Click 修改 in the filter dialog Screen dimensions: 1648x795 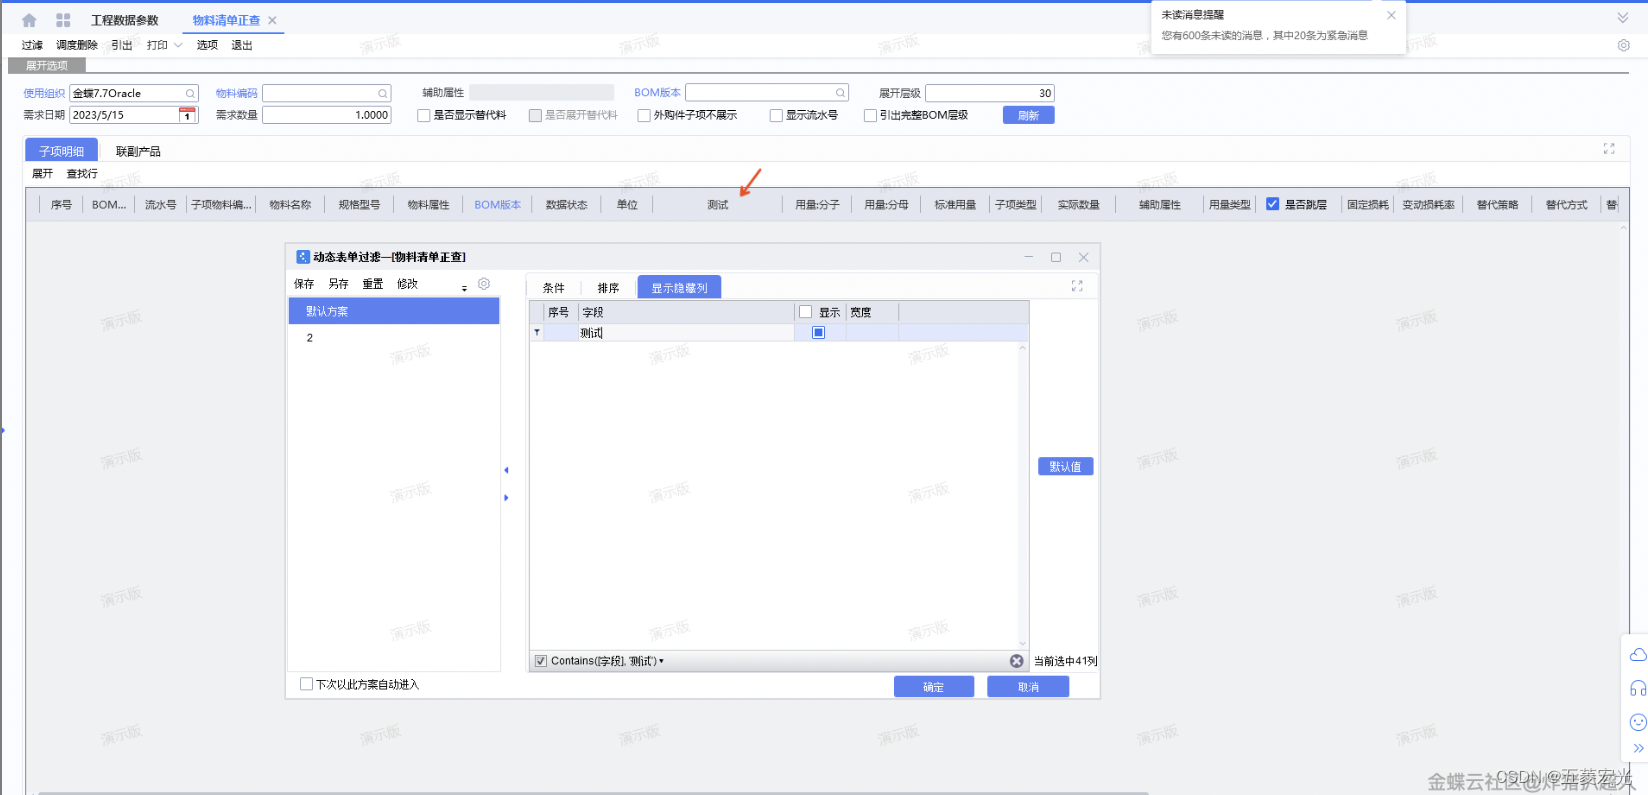[407, 284]
